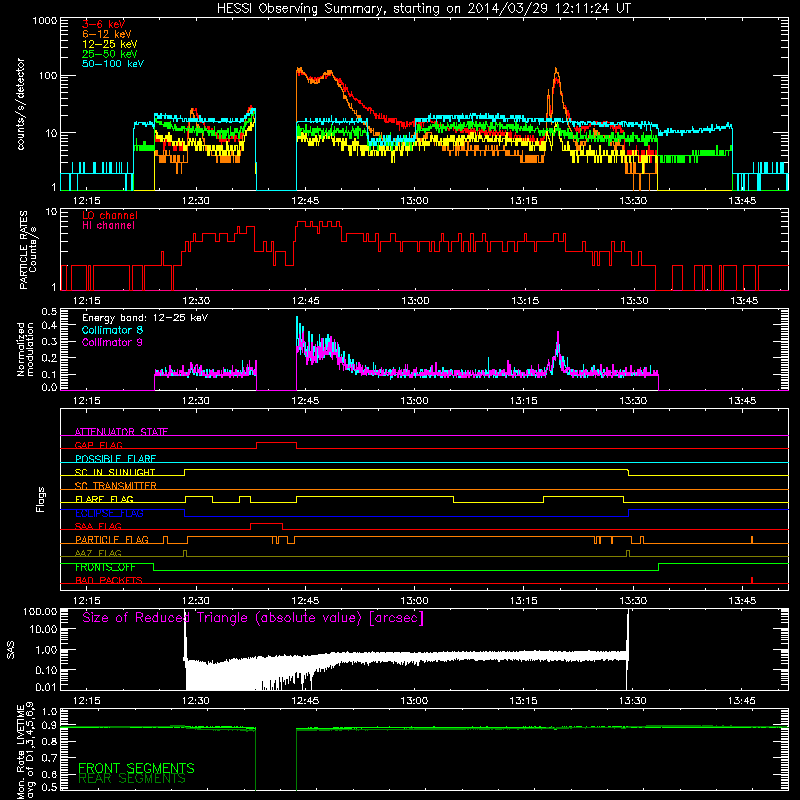Click the AAZ FLAG label
The width and height of the screenshot is (800, 800).
pos(98,553)
